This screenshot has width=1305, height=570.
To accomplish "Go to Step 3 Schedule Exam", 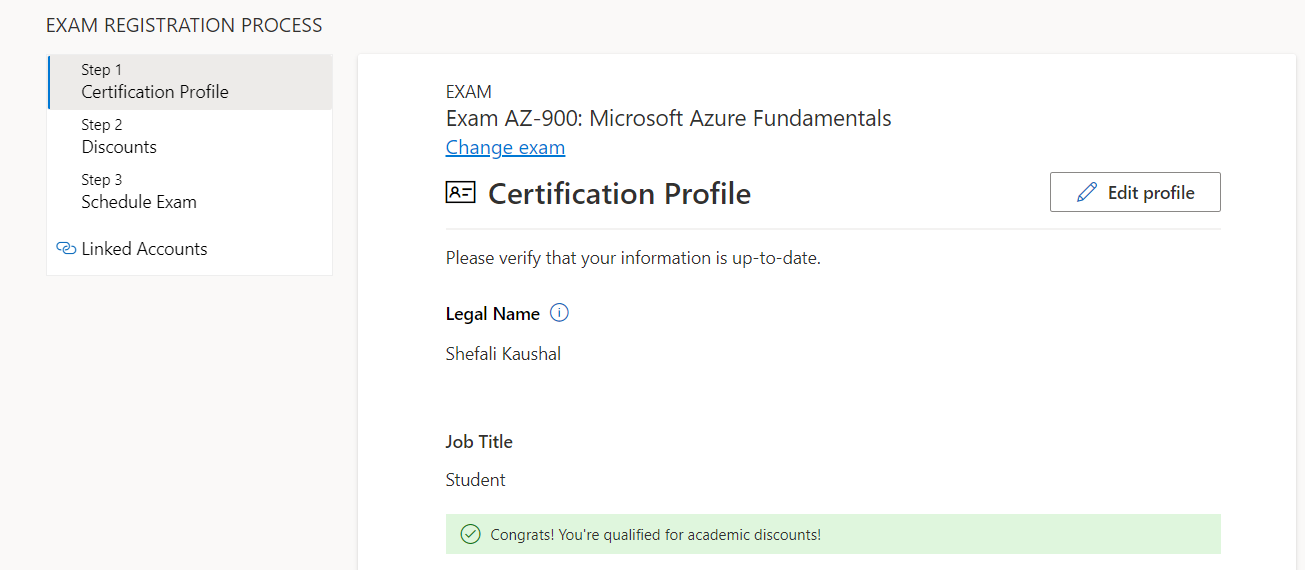I will pyautogui.click(x=190, y=192).
